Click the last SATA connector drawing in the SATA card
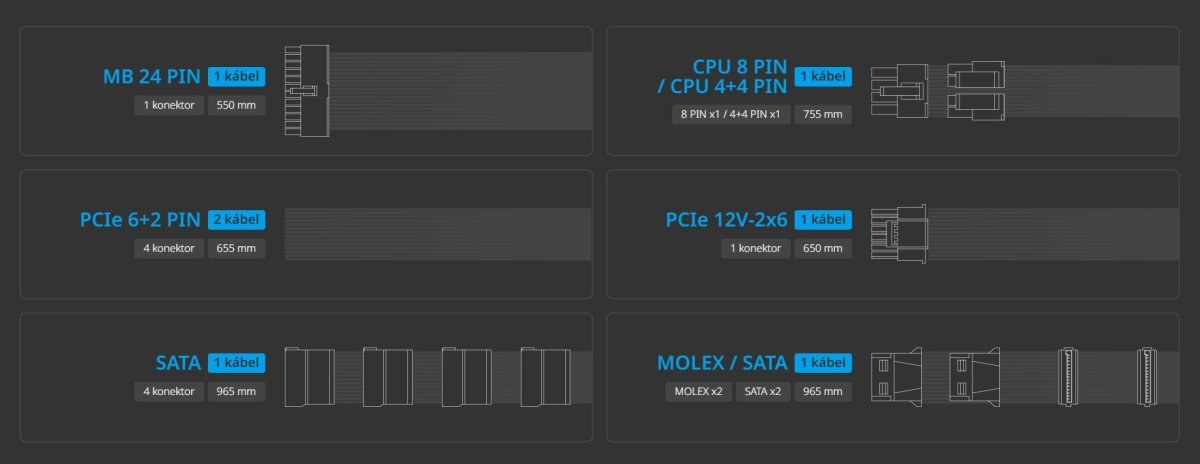The width and height of the screenshot is (1200, 464). tap(545, 377)
